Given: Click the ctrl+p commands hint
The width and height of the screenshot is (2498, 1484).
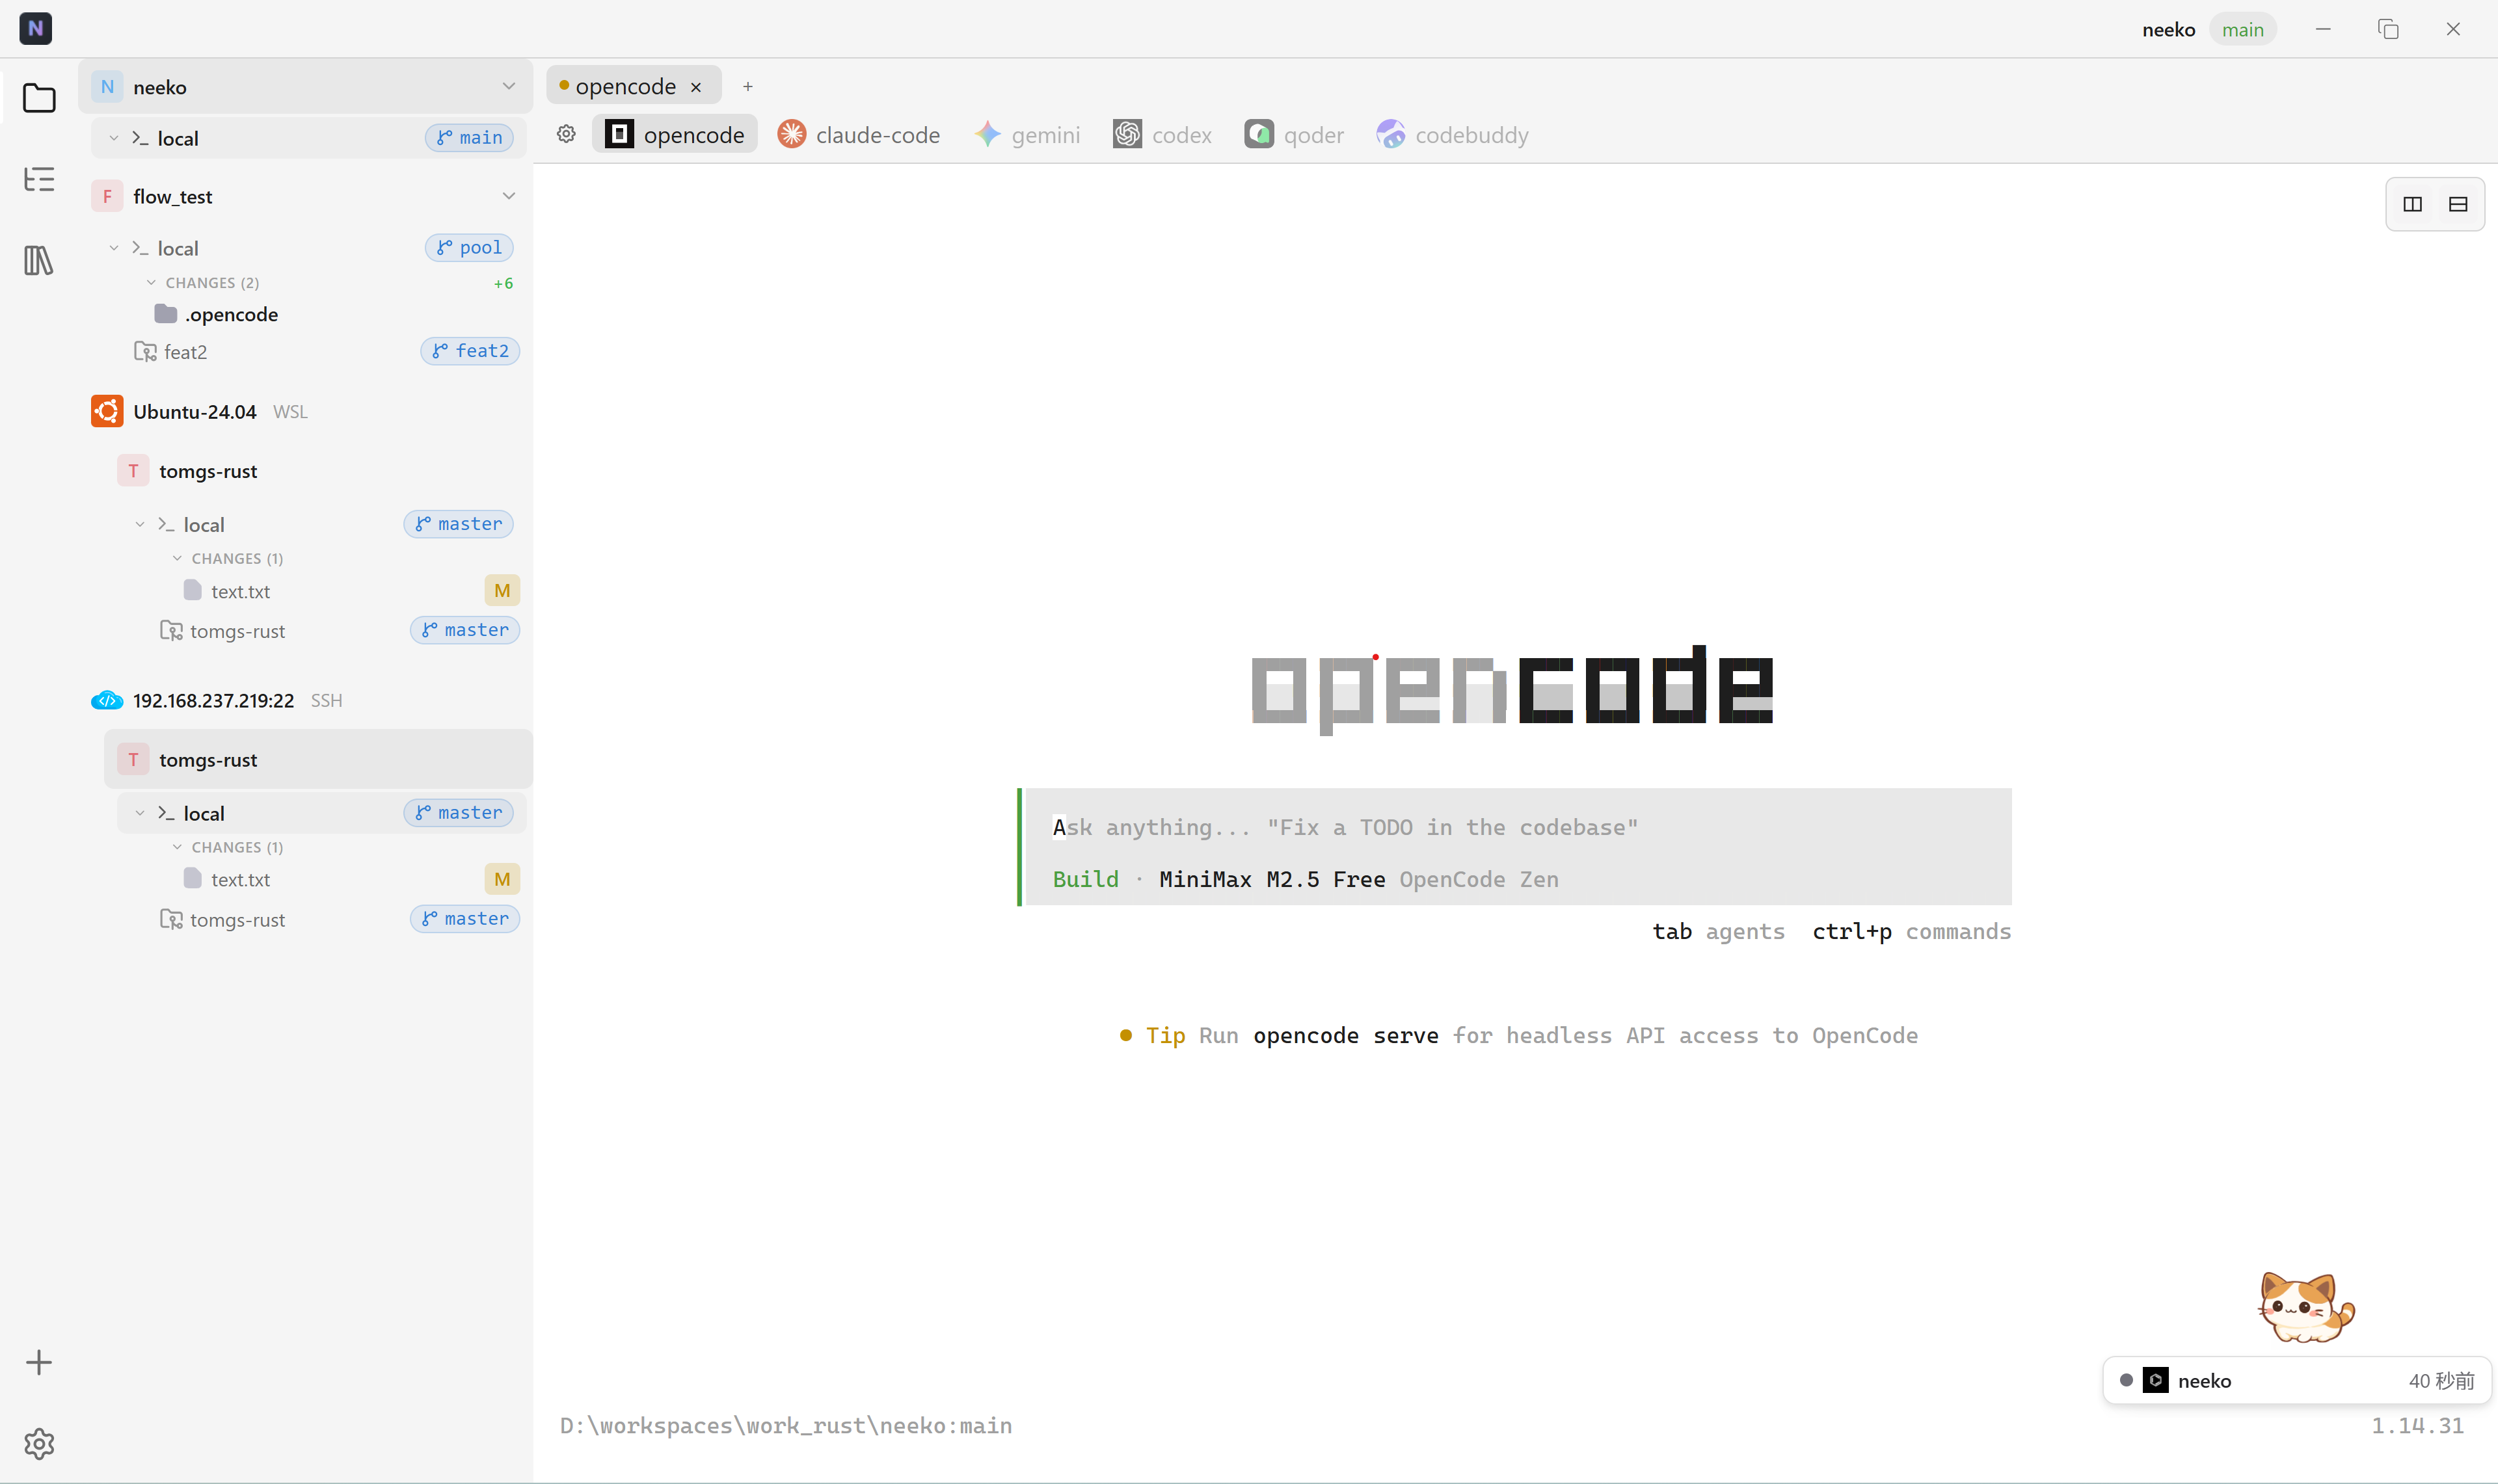Looking at the screenshot, I should (x=1911, y=931).
